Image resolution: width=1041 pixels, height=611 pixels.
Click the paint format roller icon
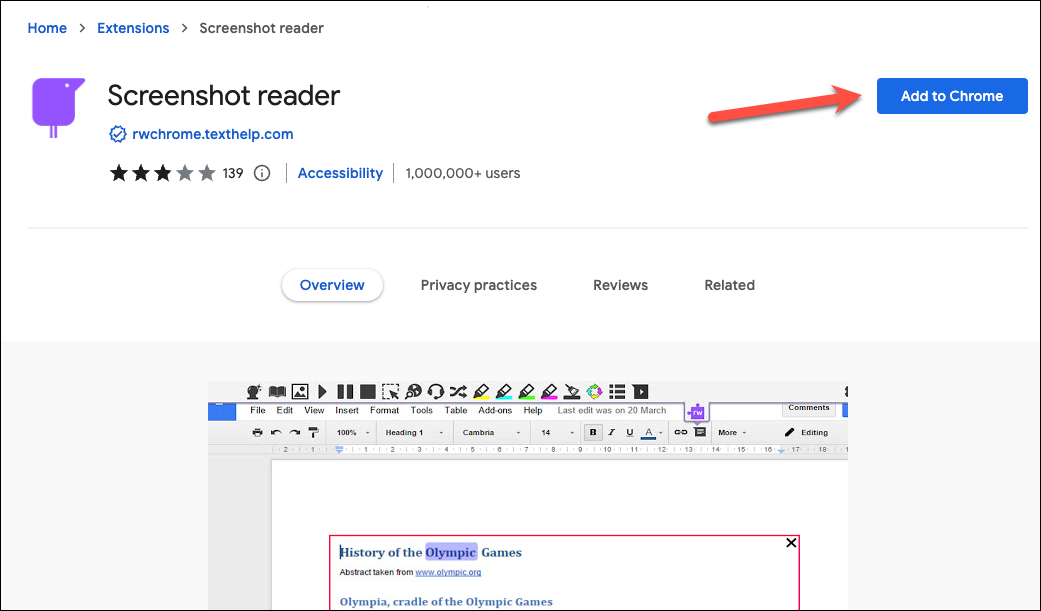click(313, 432)
